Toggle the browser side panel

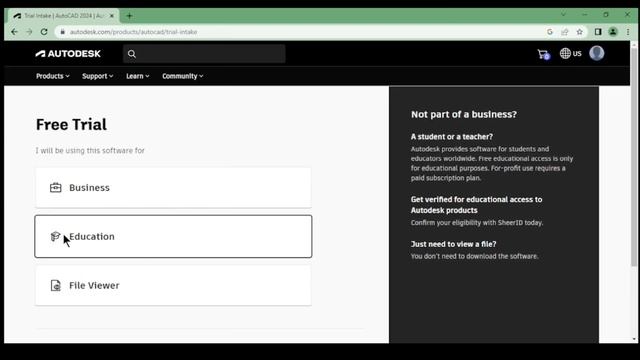pos(598,32)
